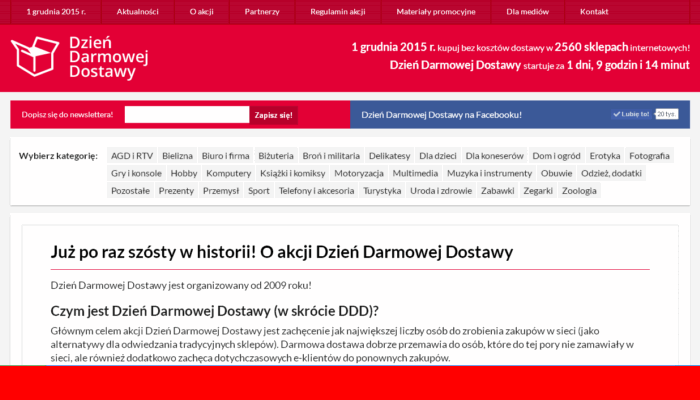Go to the O akcji page
Viewport: 700px width, 400px height.
201,12
